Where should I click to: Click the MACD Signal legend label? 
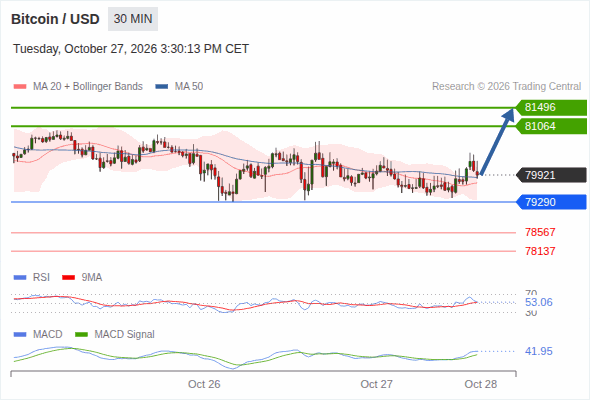pyautogui.click(x=125, y=334)
